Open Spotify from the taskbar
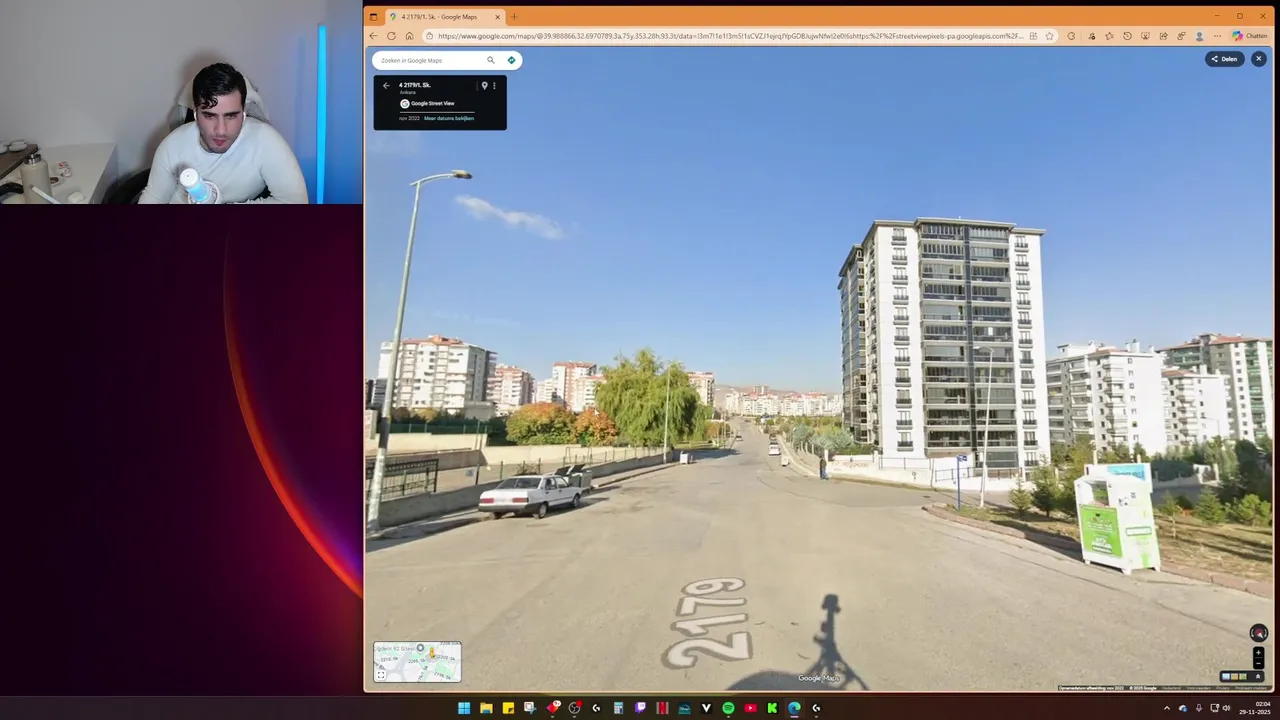The image size is (1280, 720). point(728,708)
